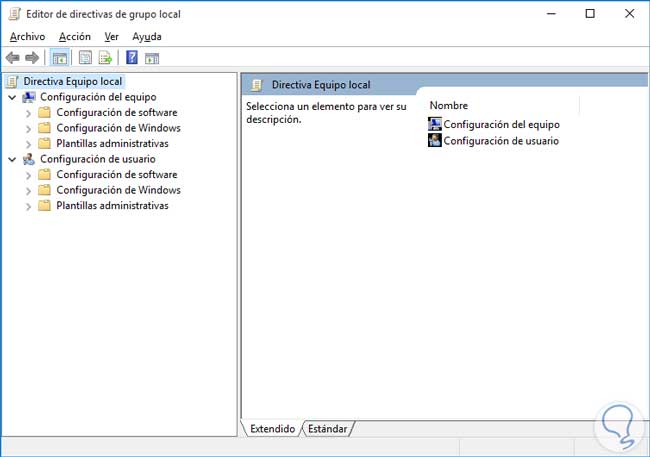Open the Archivo menu

pyautogui.click(x=27, y=37)
